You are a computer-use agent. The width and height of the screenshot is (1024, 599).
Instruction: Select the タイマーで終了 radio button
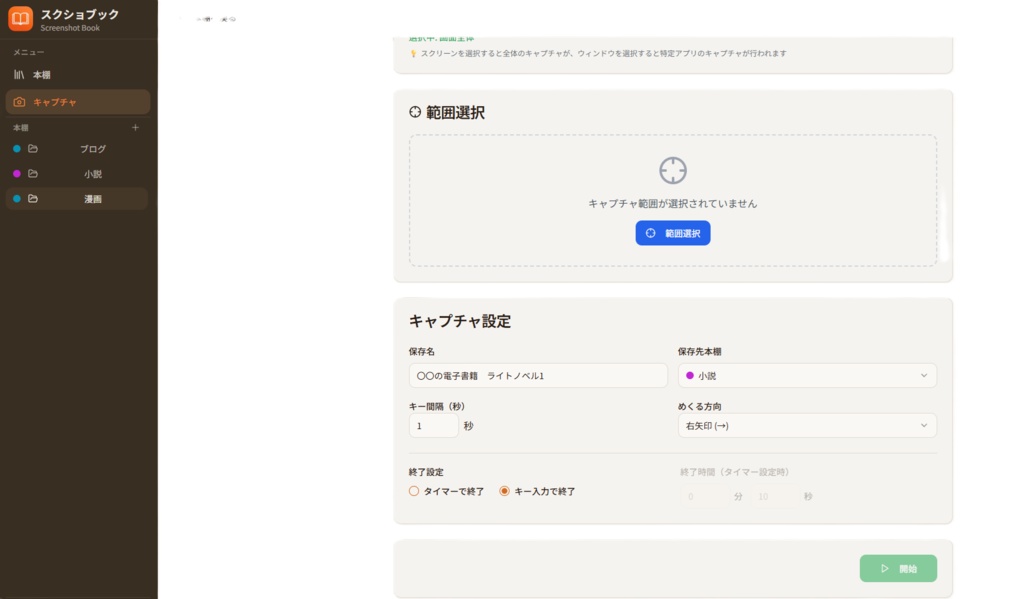tap(413, 491)
